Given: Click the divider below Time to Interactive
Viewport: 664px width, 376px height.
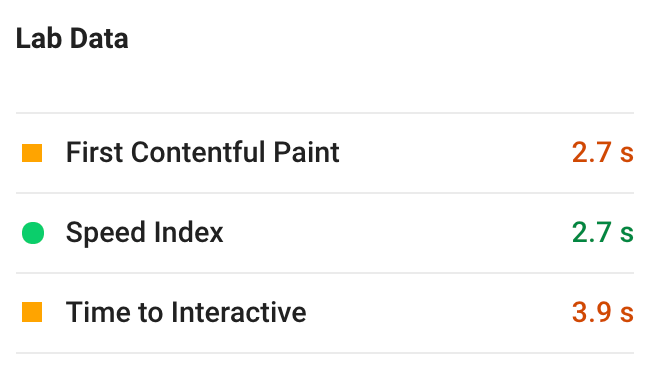Looking at the screenshot, I should pos(325,353).
